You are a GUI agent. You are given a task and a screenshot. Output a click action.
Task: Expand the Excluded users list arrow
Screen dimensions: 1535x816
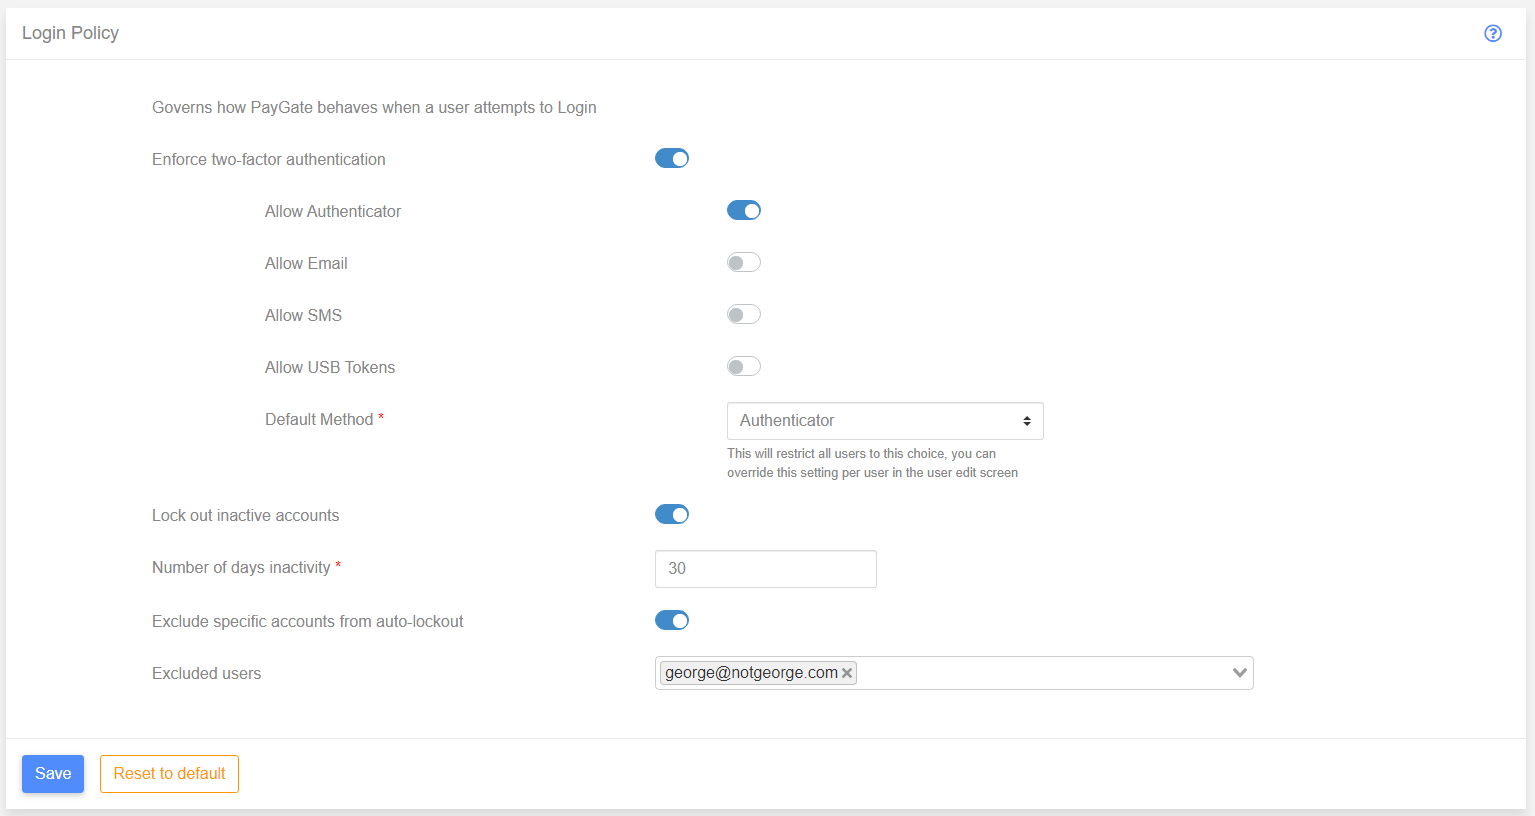pyautogui.click(x=1239, y=673)
